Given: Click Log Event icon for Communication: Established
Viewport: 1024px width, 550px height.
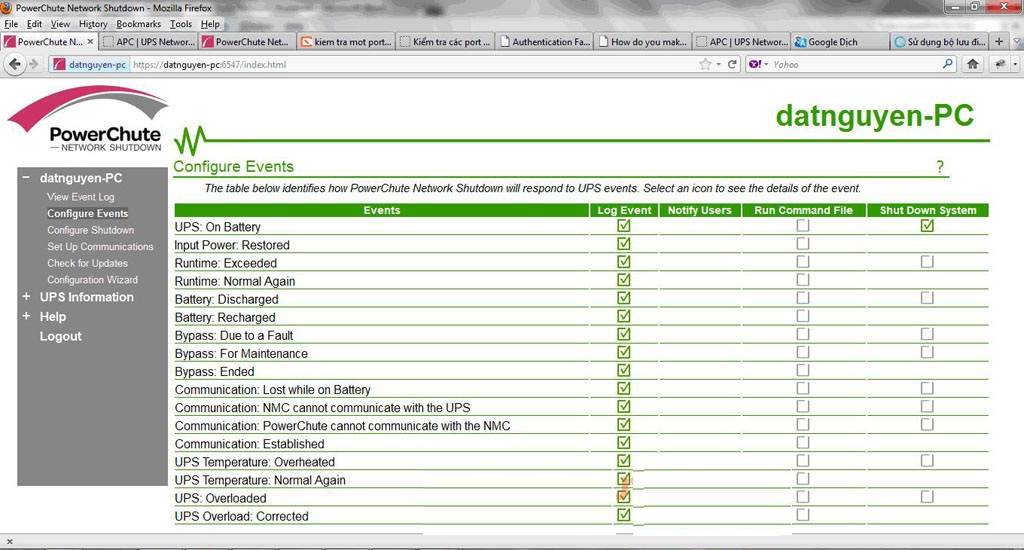Looking at the screenshot, I should [624, 442].
